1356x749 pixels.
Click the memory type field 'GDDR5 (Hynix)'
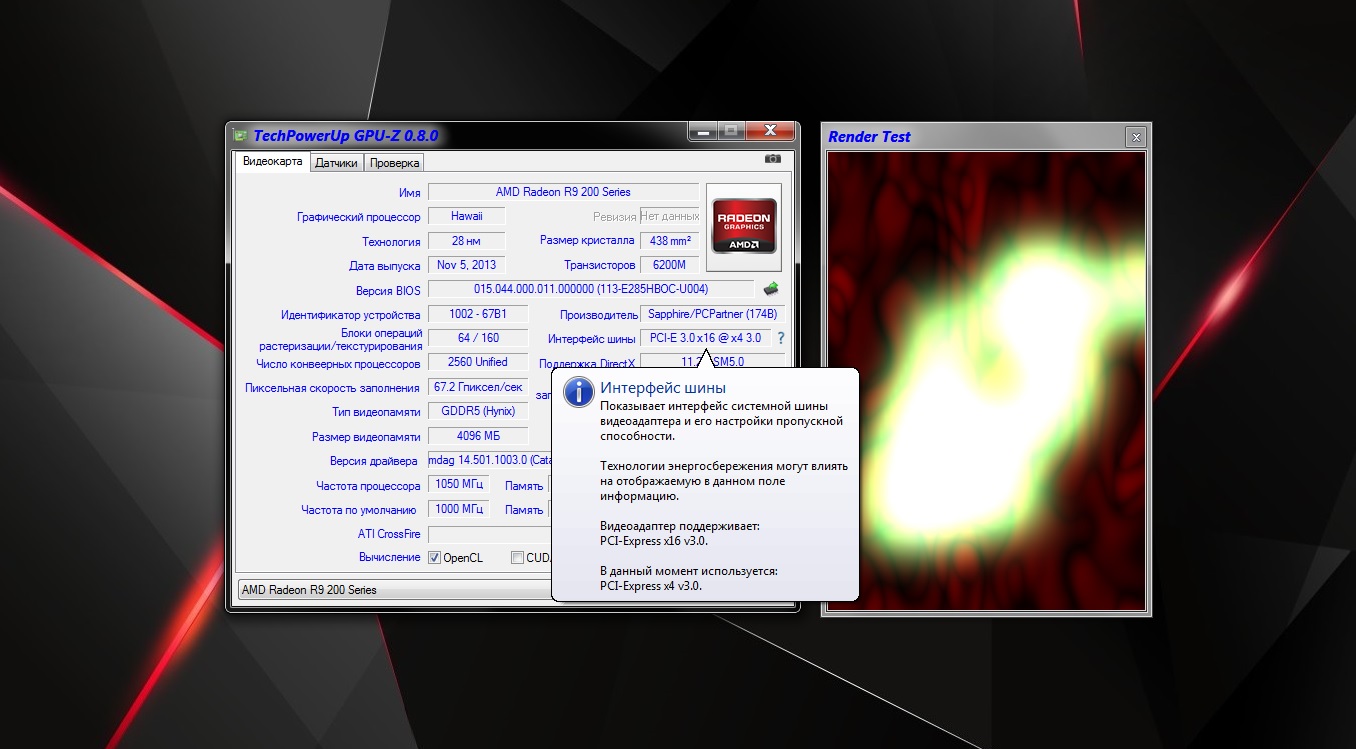(478, 411)
